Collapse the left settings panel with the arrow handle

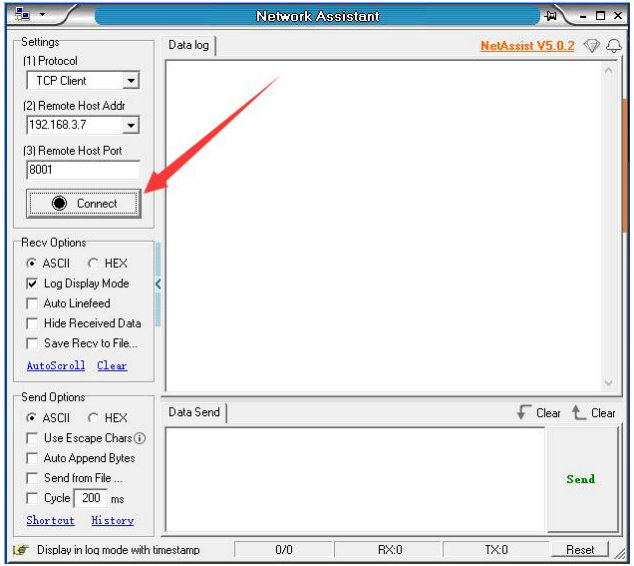click(158, 284)
